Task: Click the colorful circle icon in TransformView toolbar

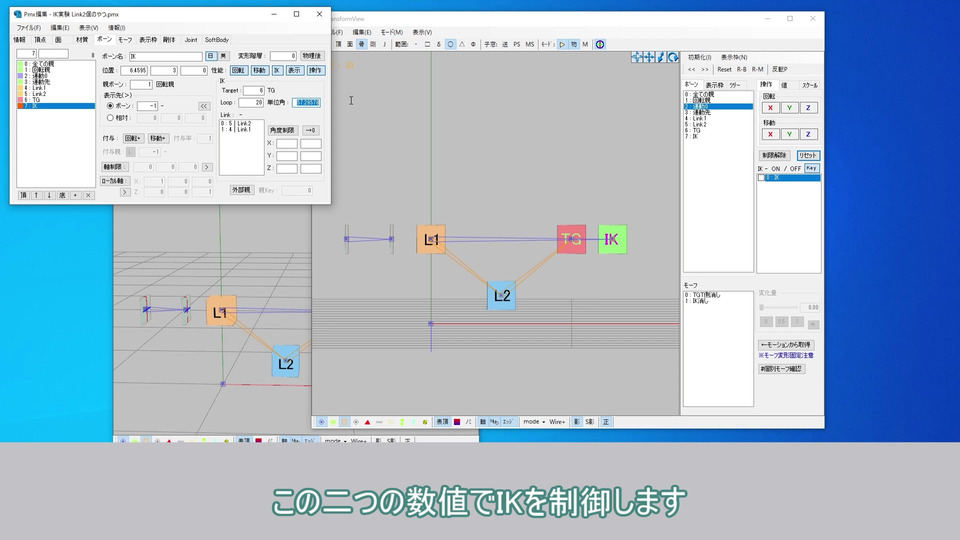Action: [x=600, y=44]
